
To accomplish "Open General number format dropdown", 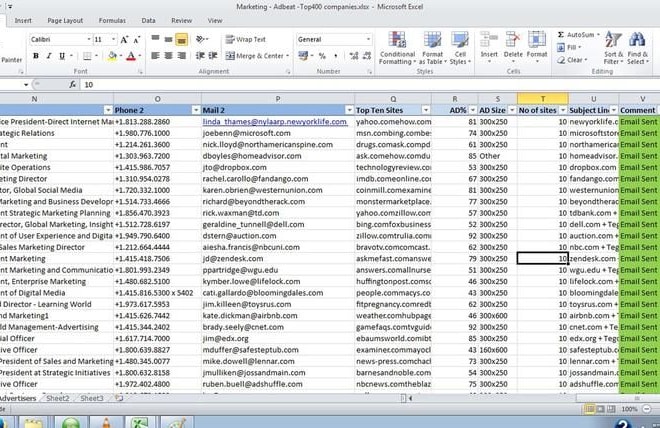I will (x=368, y=40).
